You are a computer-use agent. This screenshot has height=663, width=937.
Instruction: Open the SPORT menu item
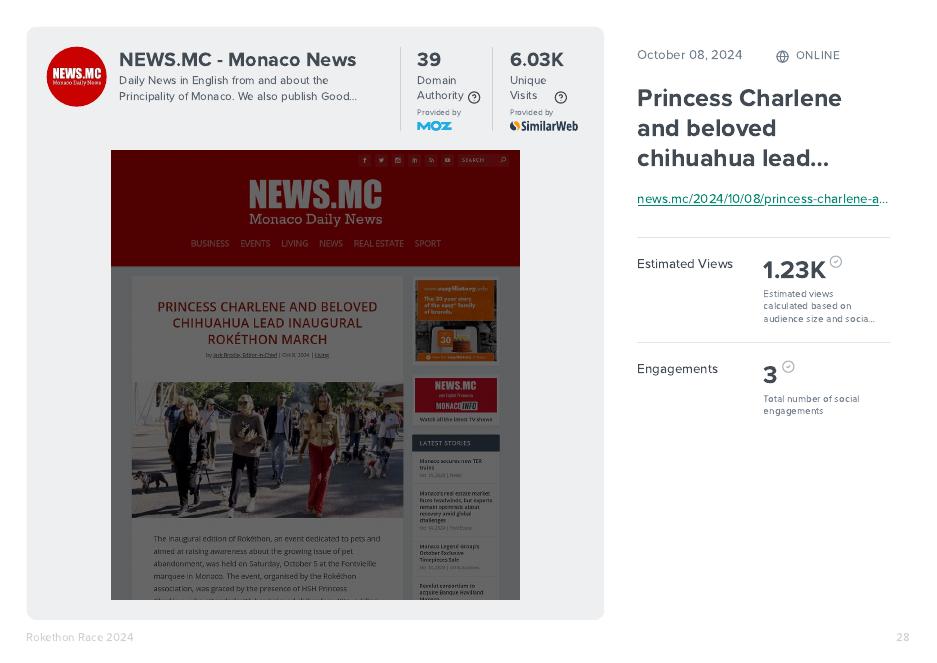click(427, 243)
